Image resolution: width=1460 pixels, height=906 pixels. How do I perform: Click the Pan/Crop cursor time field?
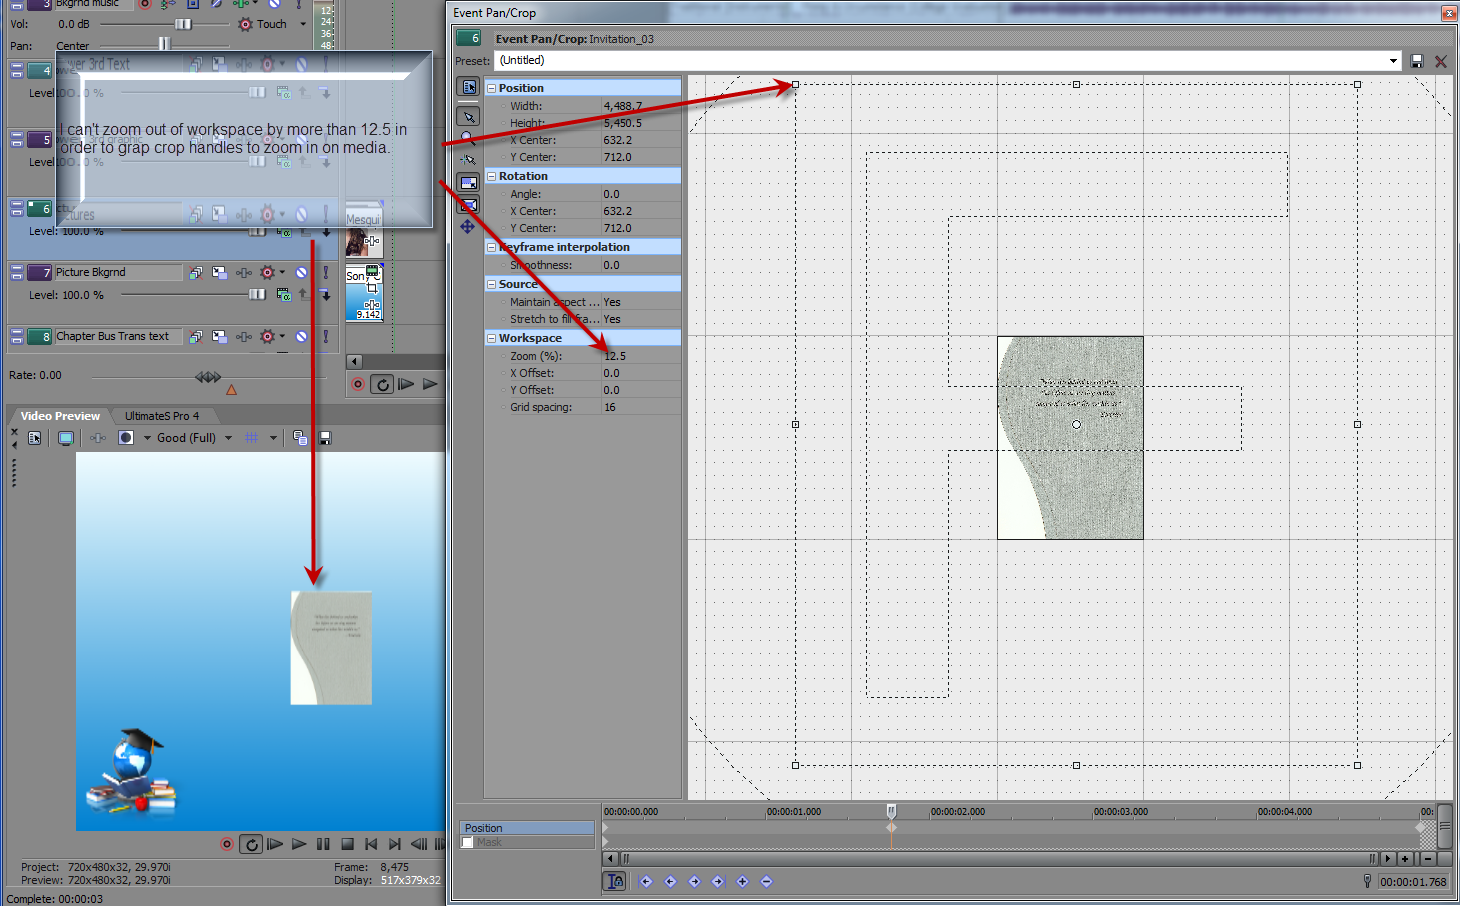[x=1413, y=882]
